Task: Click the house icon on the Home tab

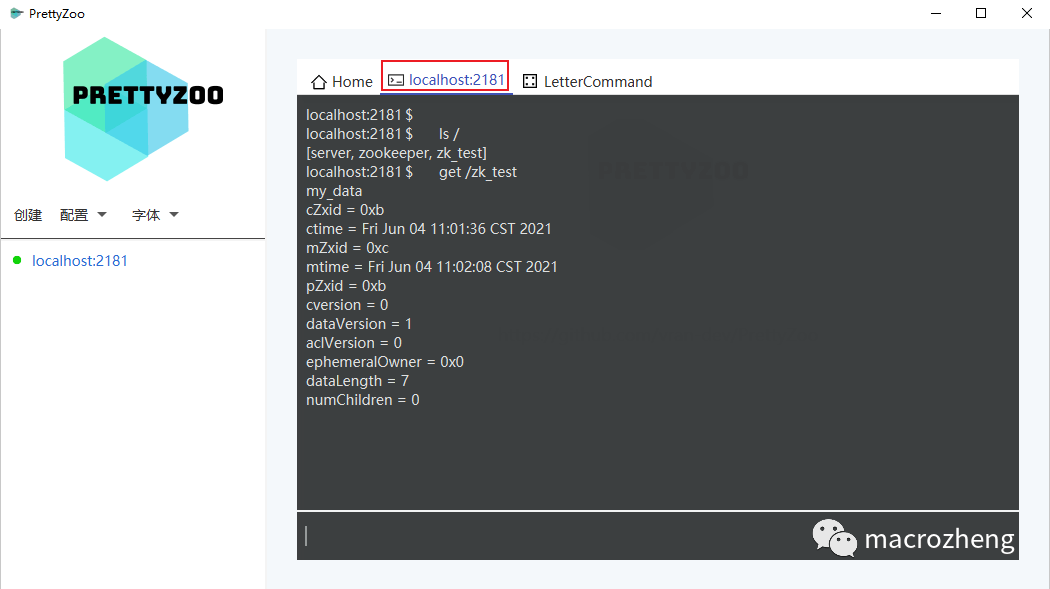Action: pos(319,82)
